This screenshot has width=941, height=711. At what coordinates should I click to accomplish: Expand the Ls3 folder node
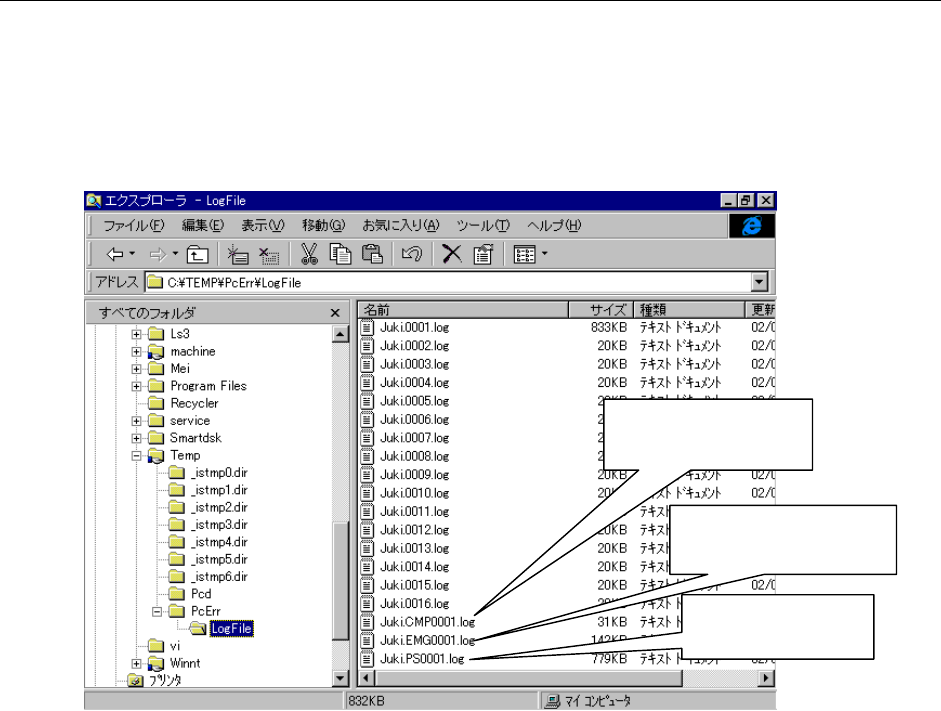[136, 334]
